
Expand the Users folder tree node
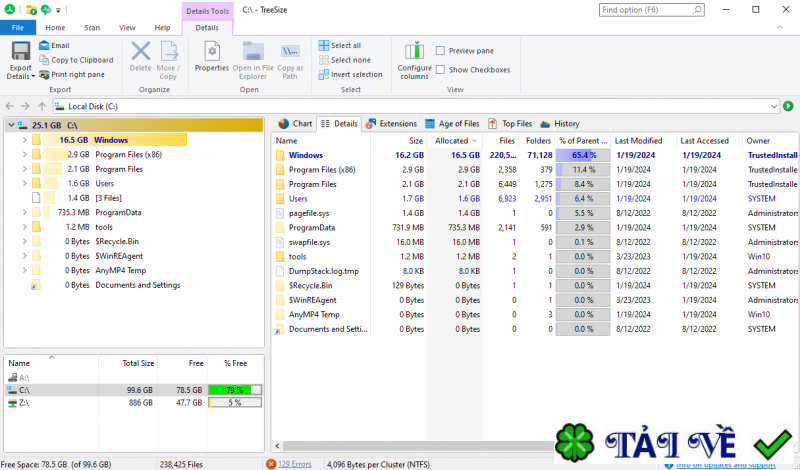point(23,184)
